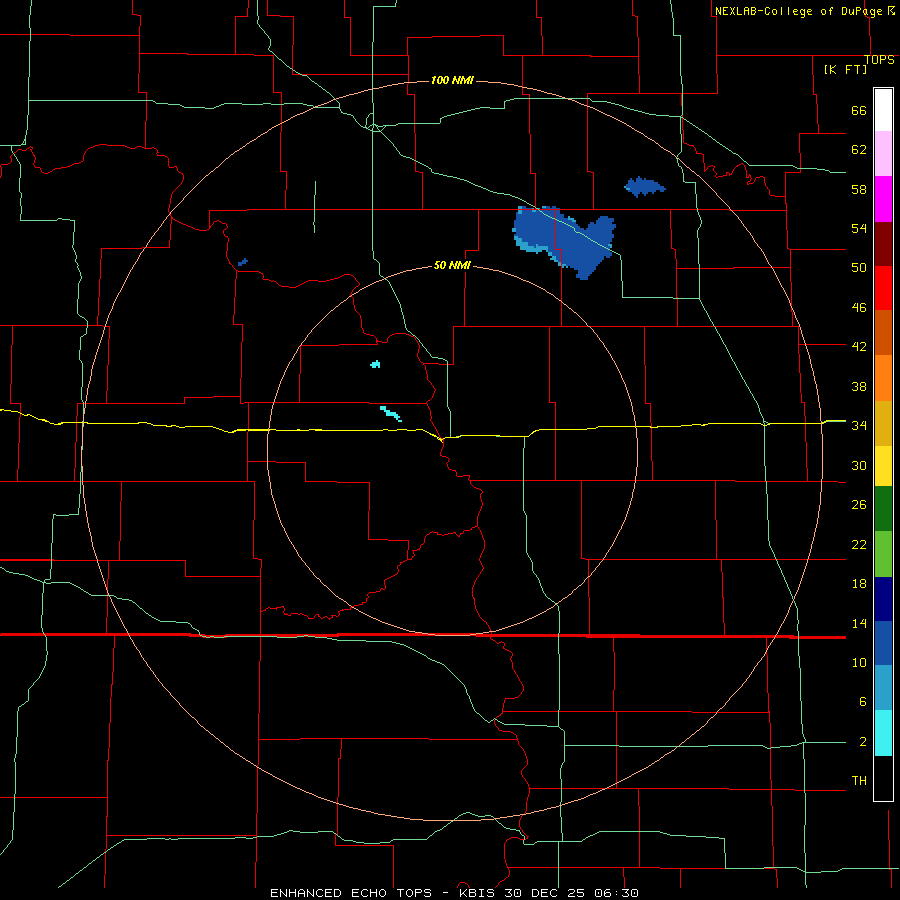
Task: Select the light steel-blue legend swatch
Action: pyautogui.click(x=883, y=688)
